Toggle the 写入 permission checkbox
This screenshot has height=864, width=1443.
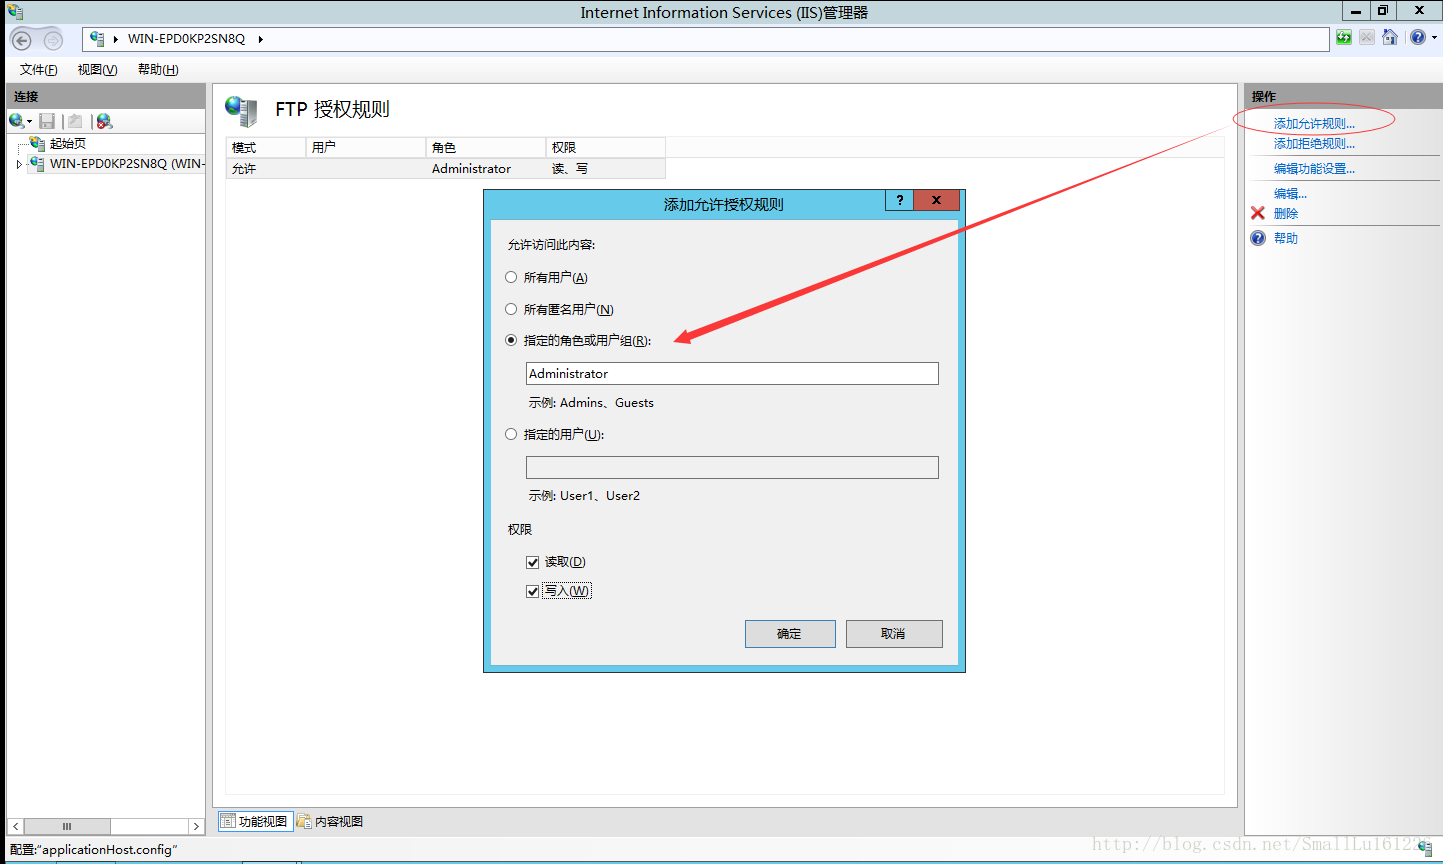pos(533,591)
